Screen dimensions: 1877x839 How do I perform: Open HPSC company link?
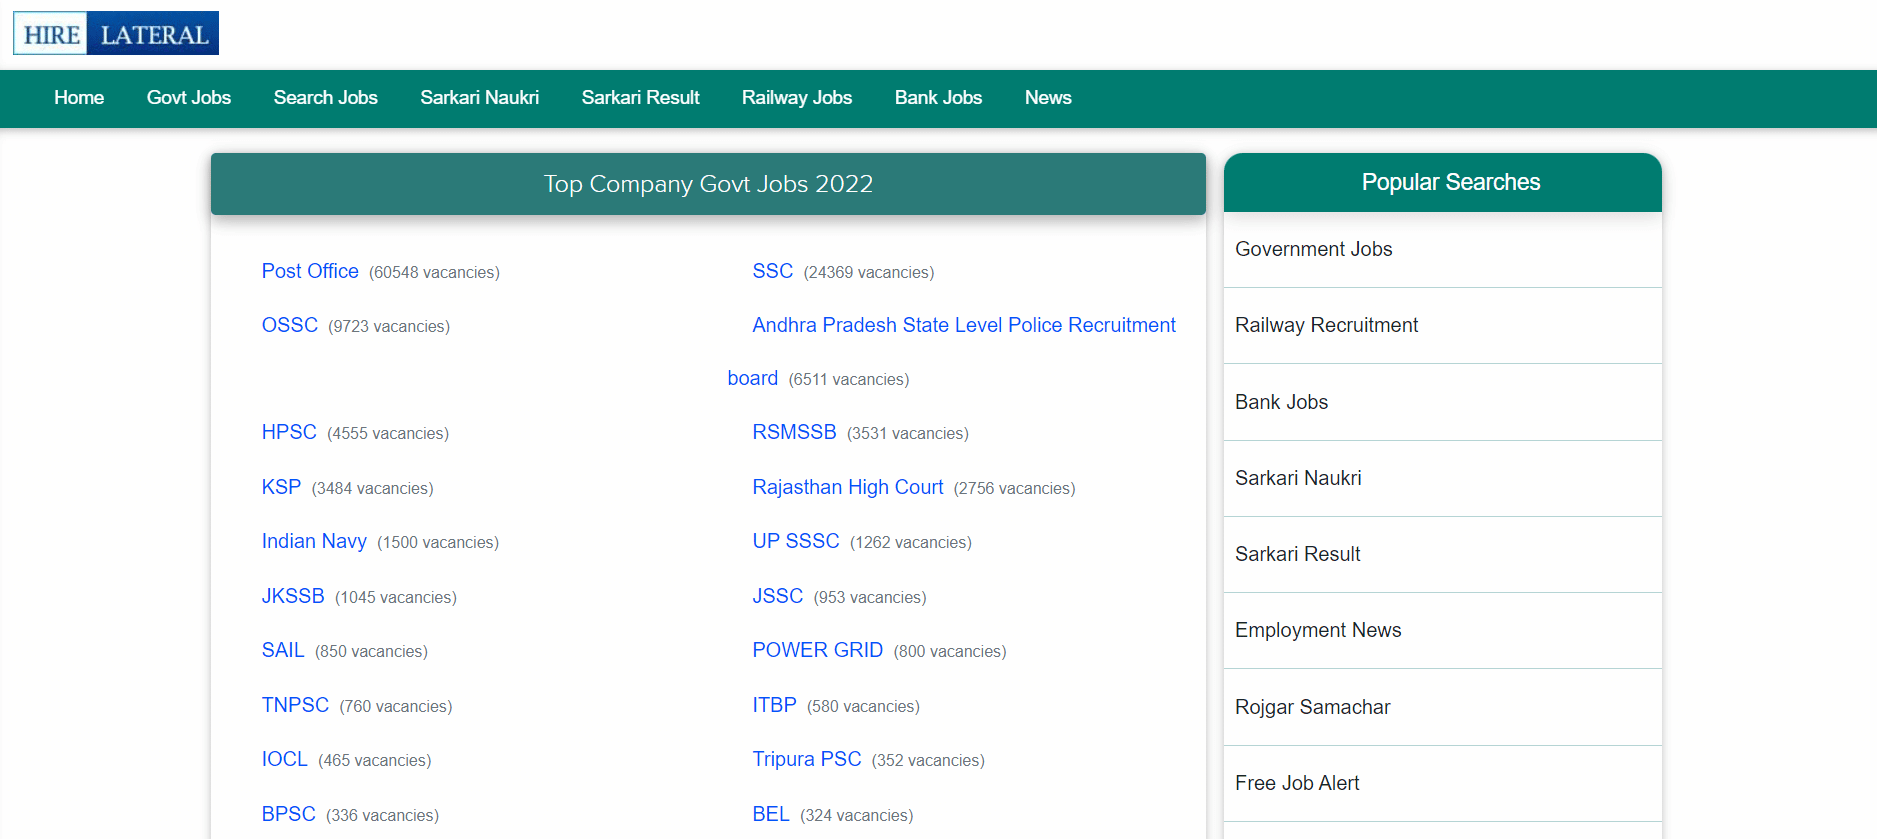289,432
